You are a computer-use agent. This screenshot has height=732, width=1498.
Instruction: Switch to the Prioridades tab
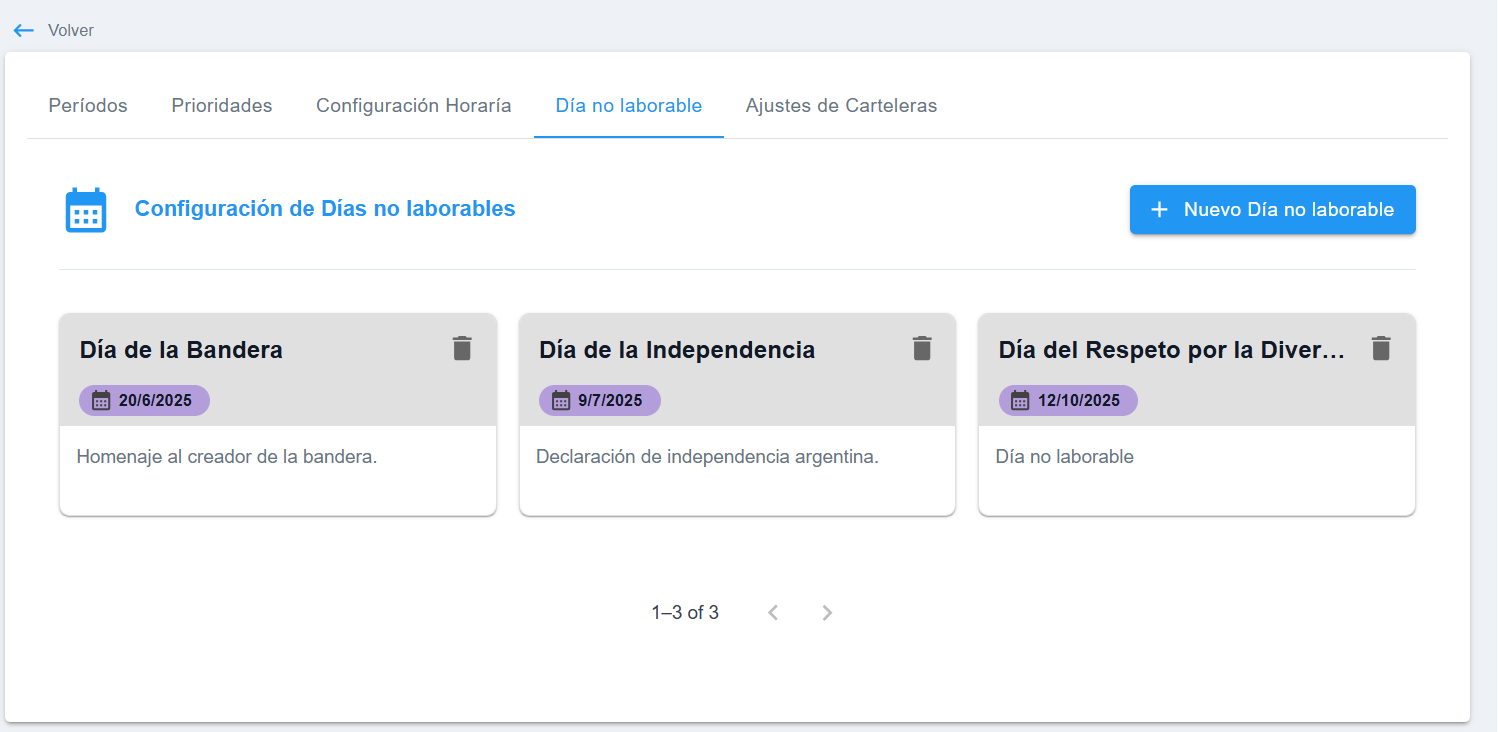point(222,105)
